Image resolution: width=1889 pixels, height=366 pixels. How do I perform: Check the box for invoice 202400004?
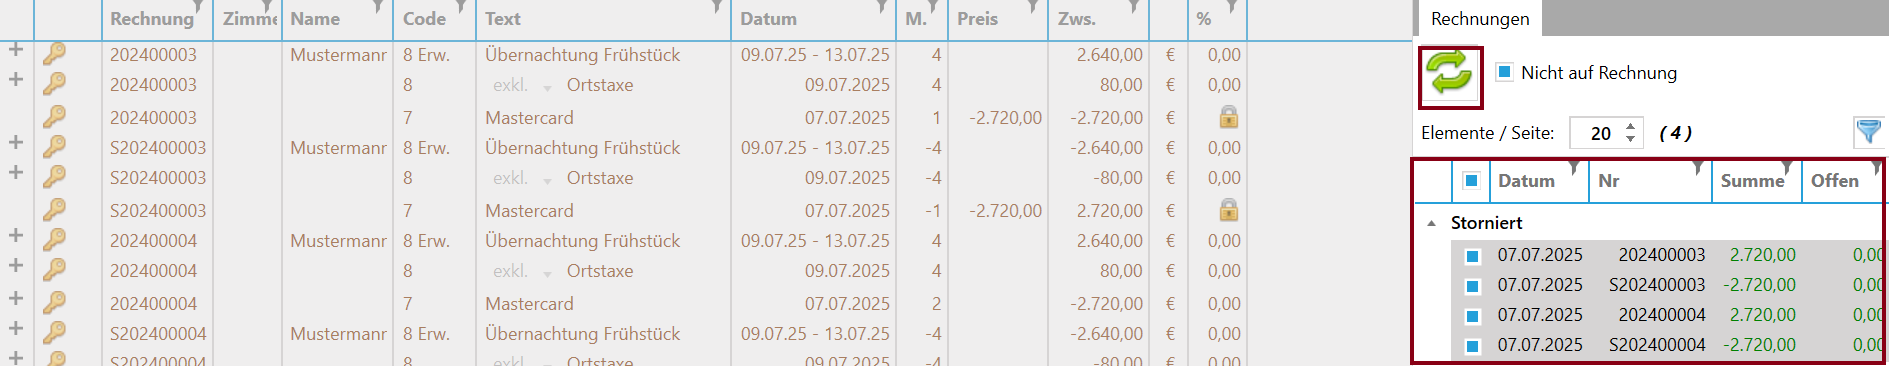pos(1472,316)
